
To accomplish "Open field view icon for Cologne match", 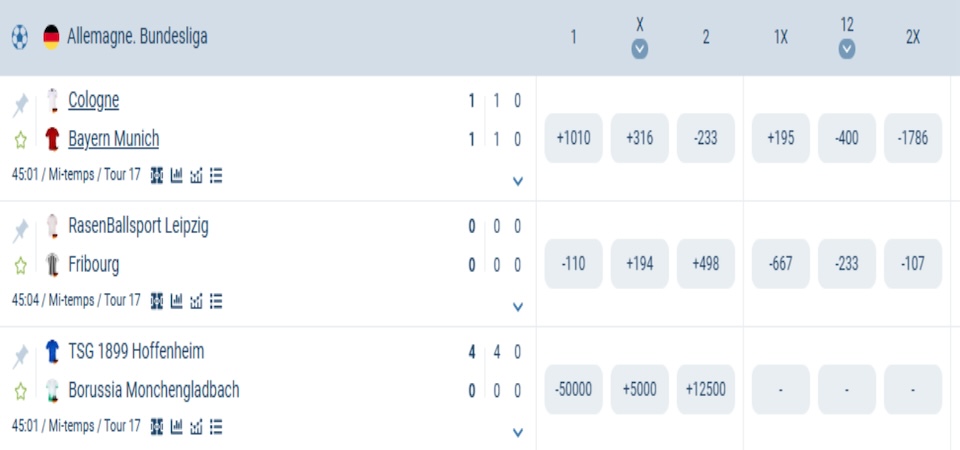I will (x=157, y=175).
